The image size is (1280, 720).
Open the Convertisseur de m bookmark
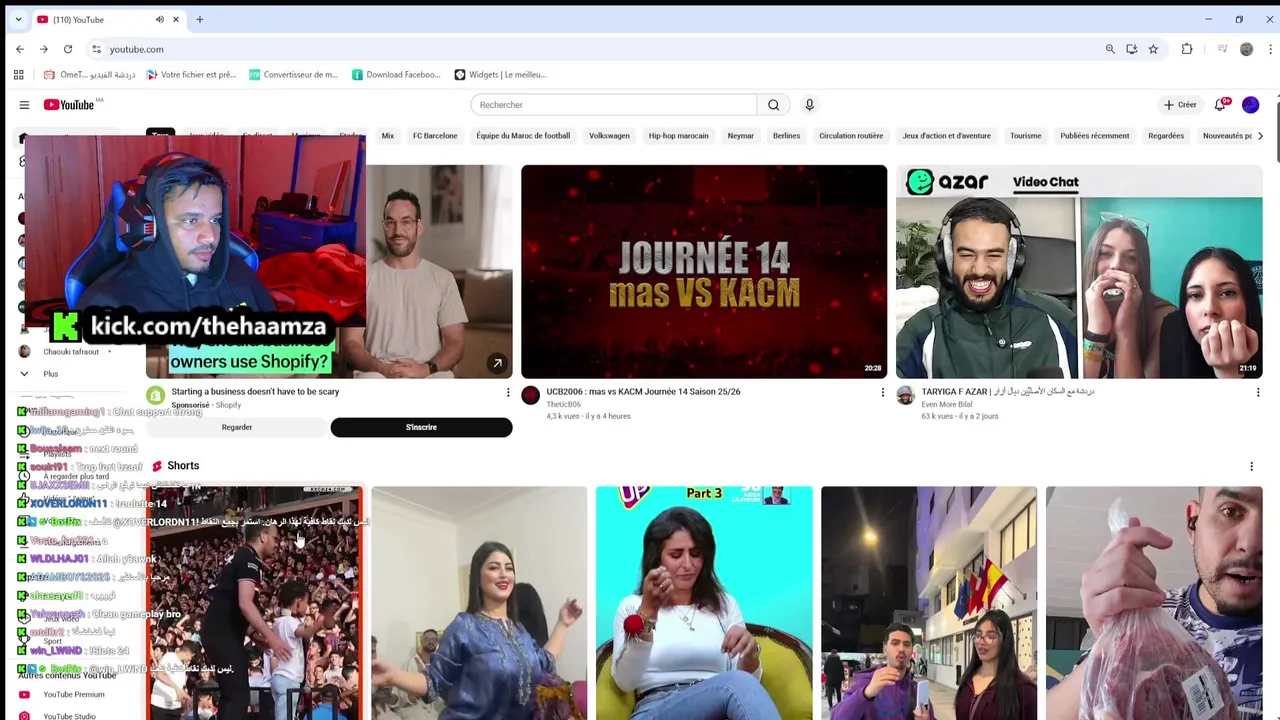point(294,74)
